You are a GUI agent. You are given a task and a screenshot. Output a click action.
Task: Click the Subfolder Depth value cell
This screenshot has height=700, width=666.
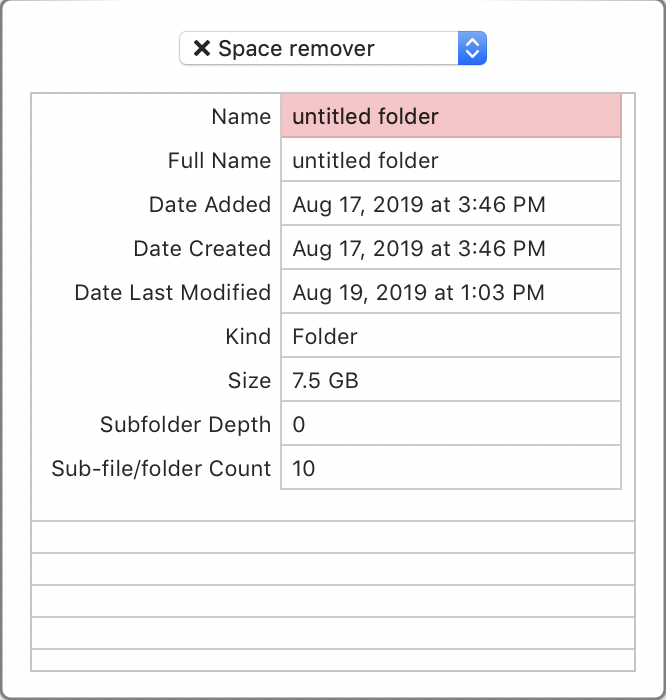pyautogui.click(x=451, y=424)
